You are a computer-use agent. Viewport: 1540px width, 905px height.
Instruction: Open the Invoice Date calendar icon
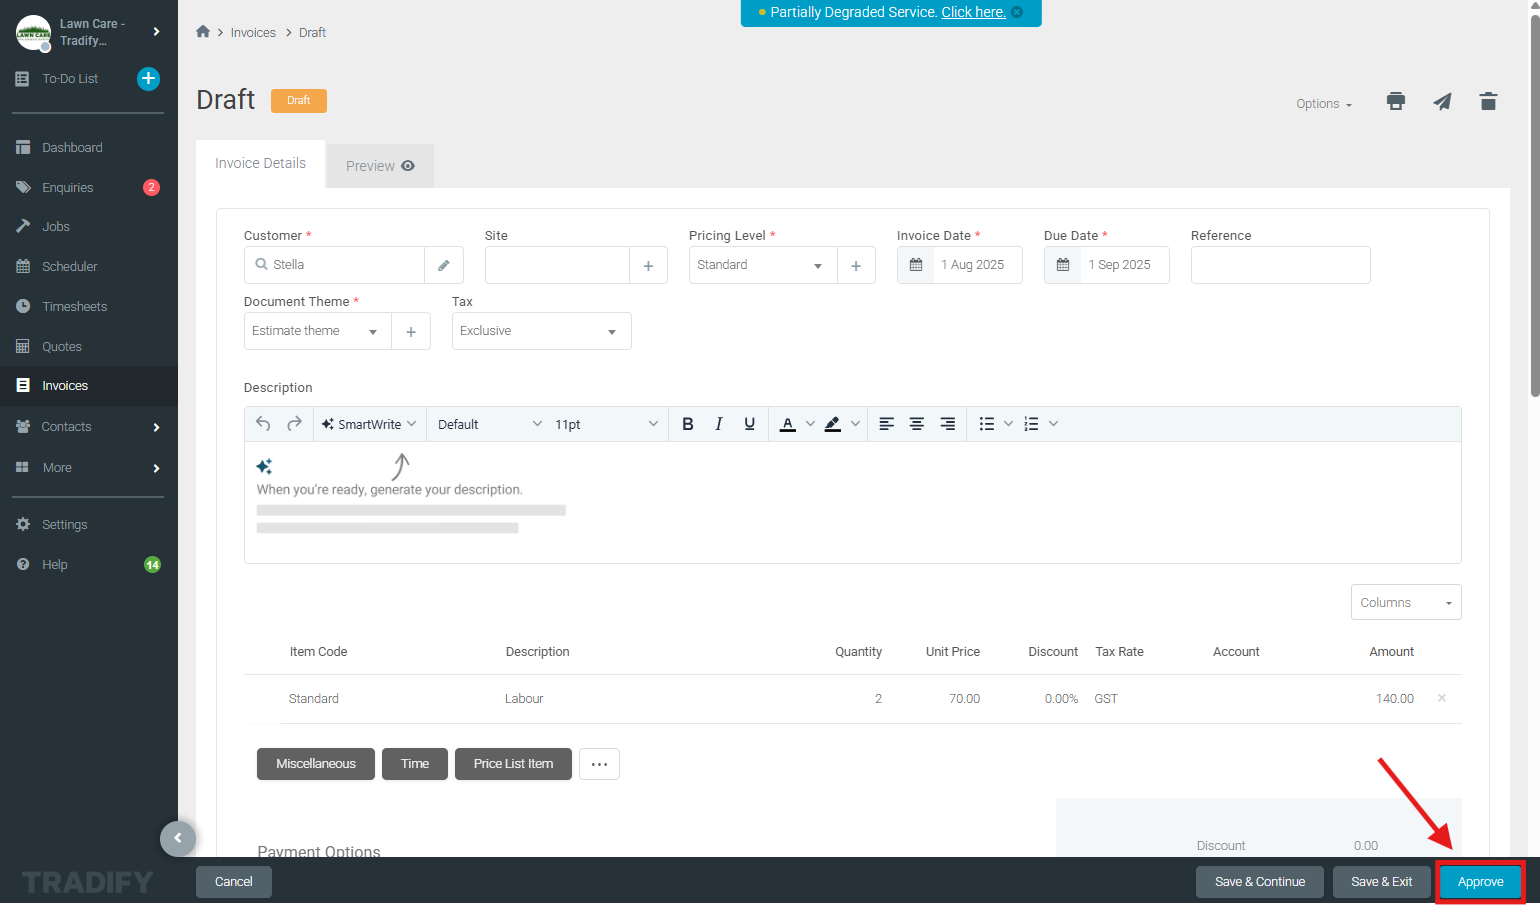(x=915, y=265)
